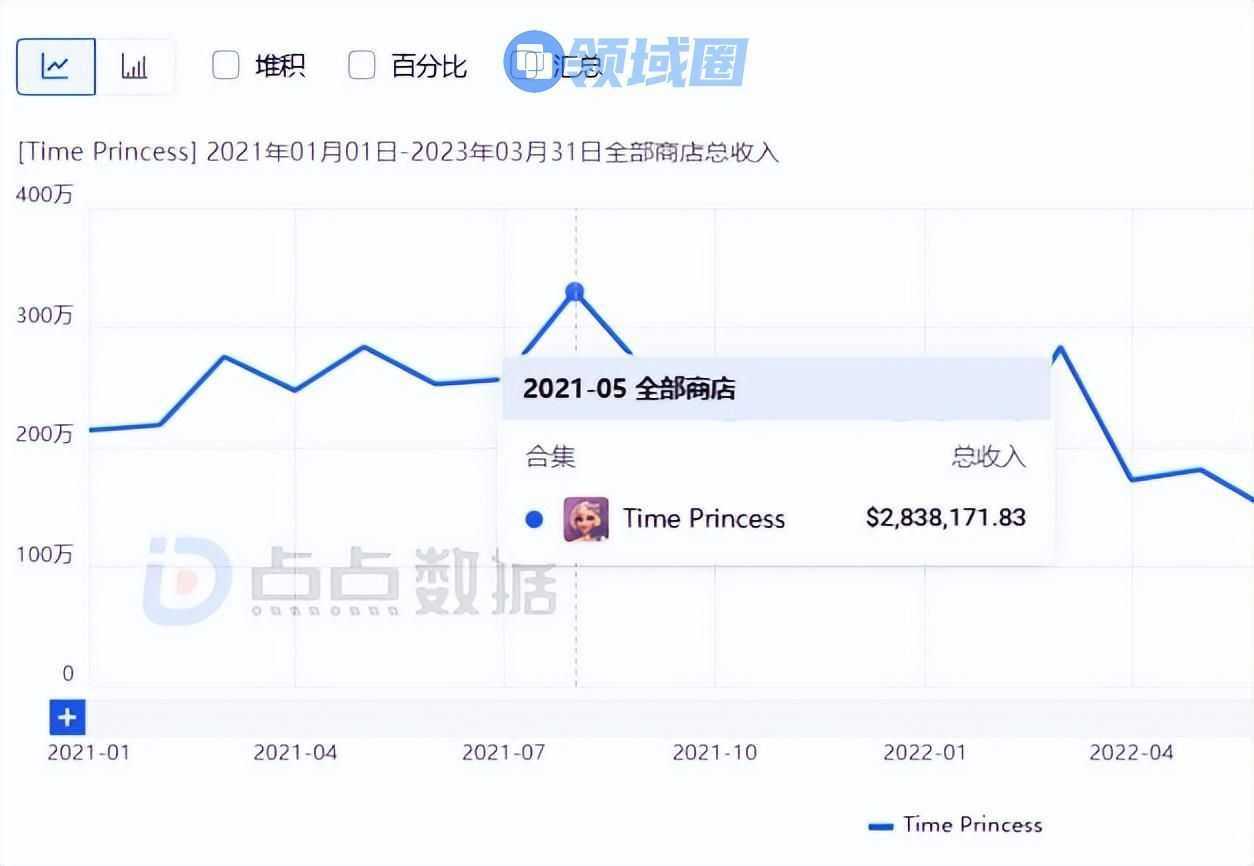This screenshot has height=866, width=1254.
Task: Click the 2021-01 x-axis label
Action: click(88, 752)
